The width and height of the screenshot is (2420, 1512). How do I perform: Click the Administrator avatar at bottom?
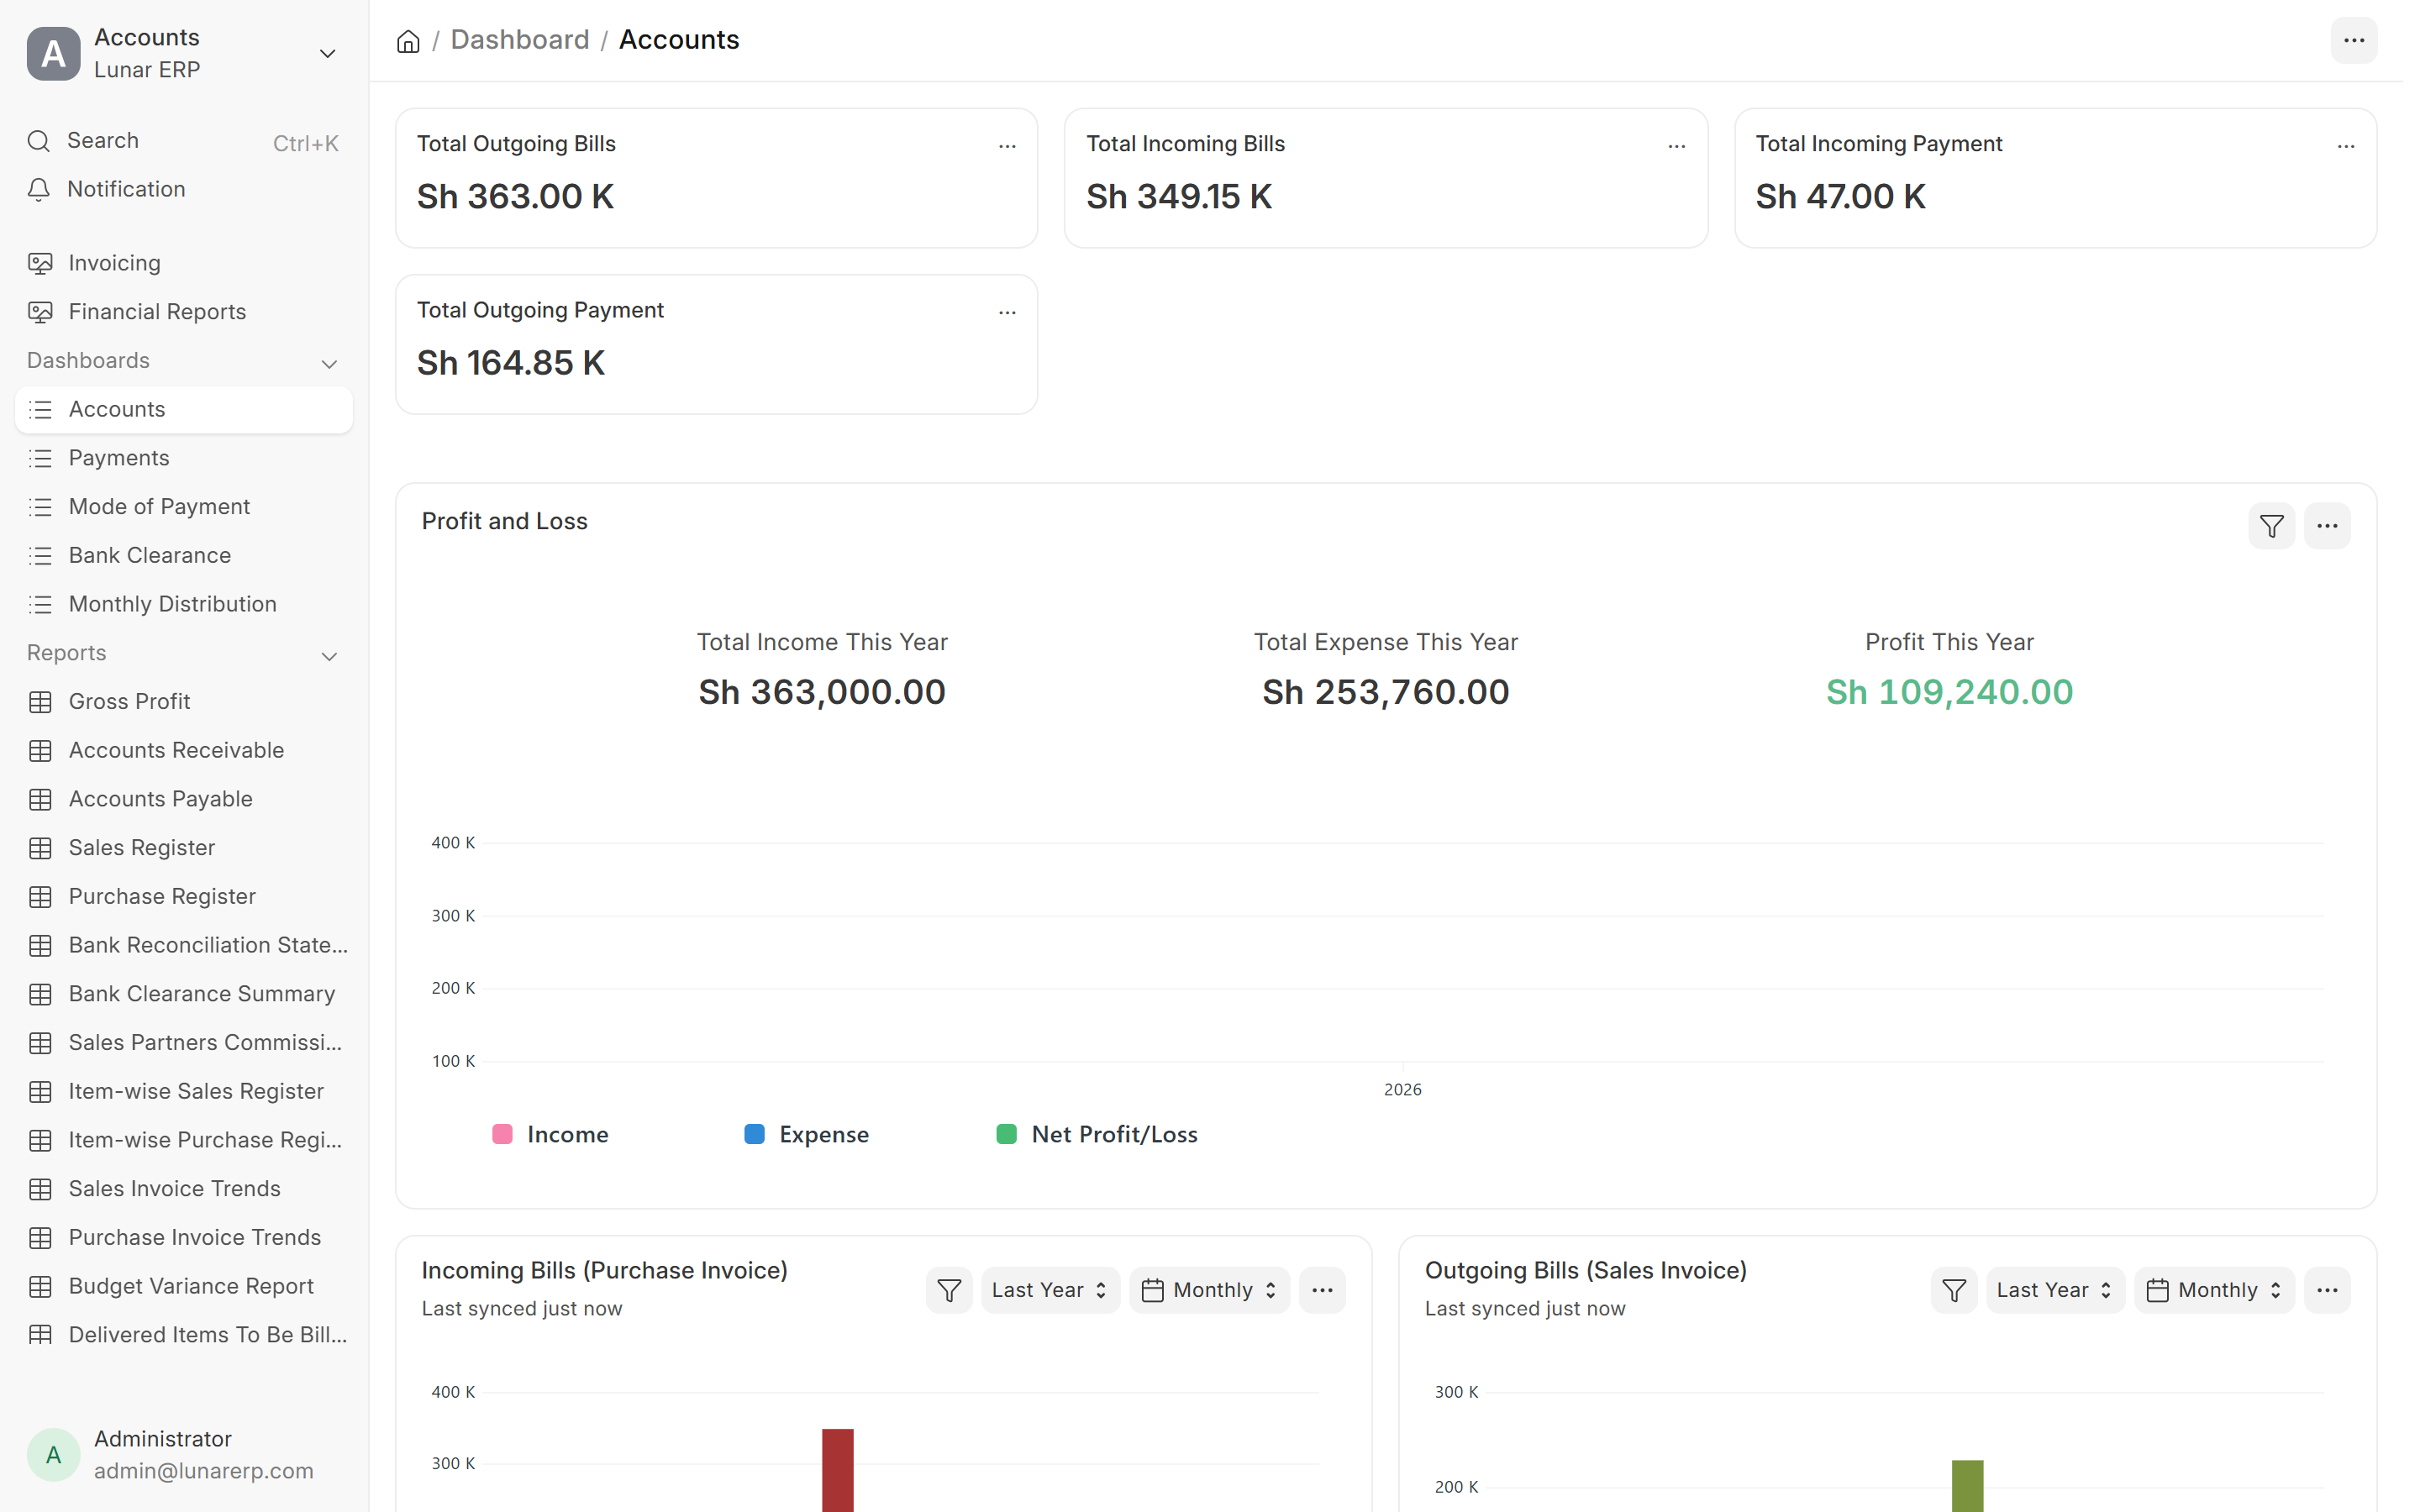[x=53, y=1454]
